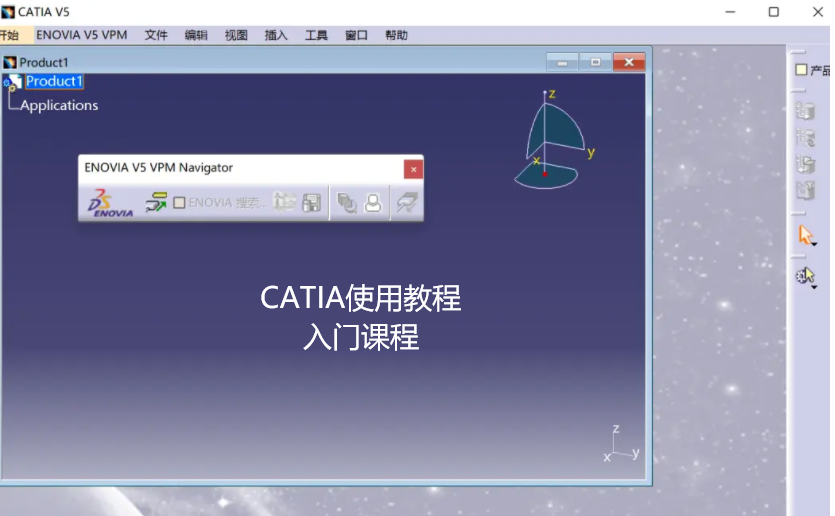Image resolution: width=835 pixels, height=516 pixels.
Task: Click the 产品 (Product) icon in the right toolbar
Action: [801, 70]
